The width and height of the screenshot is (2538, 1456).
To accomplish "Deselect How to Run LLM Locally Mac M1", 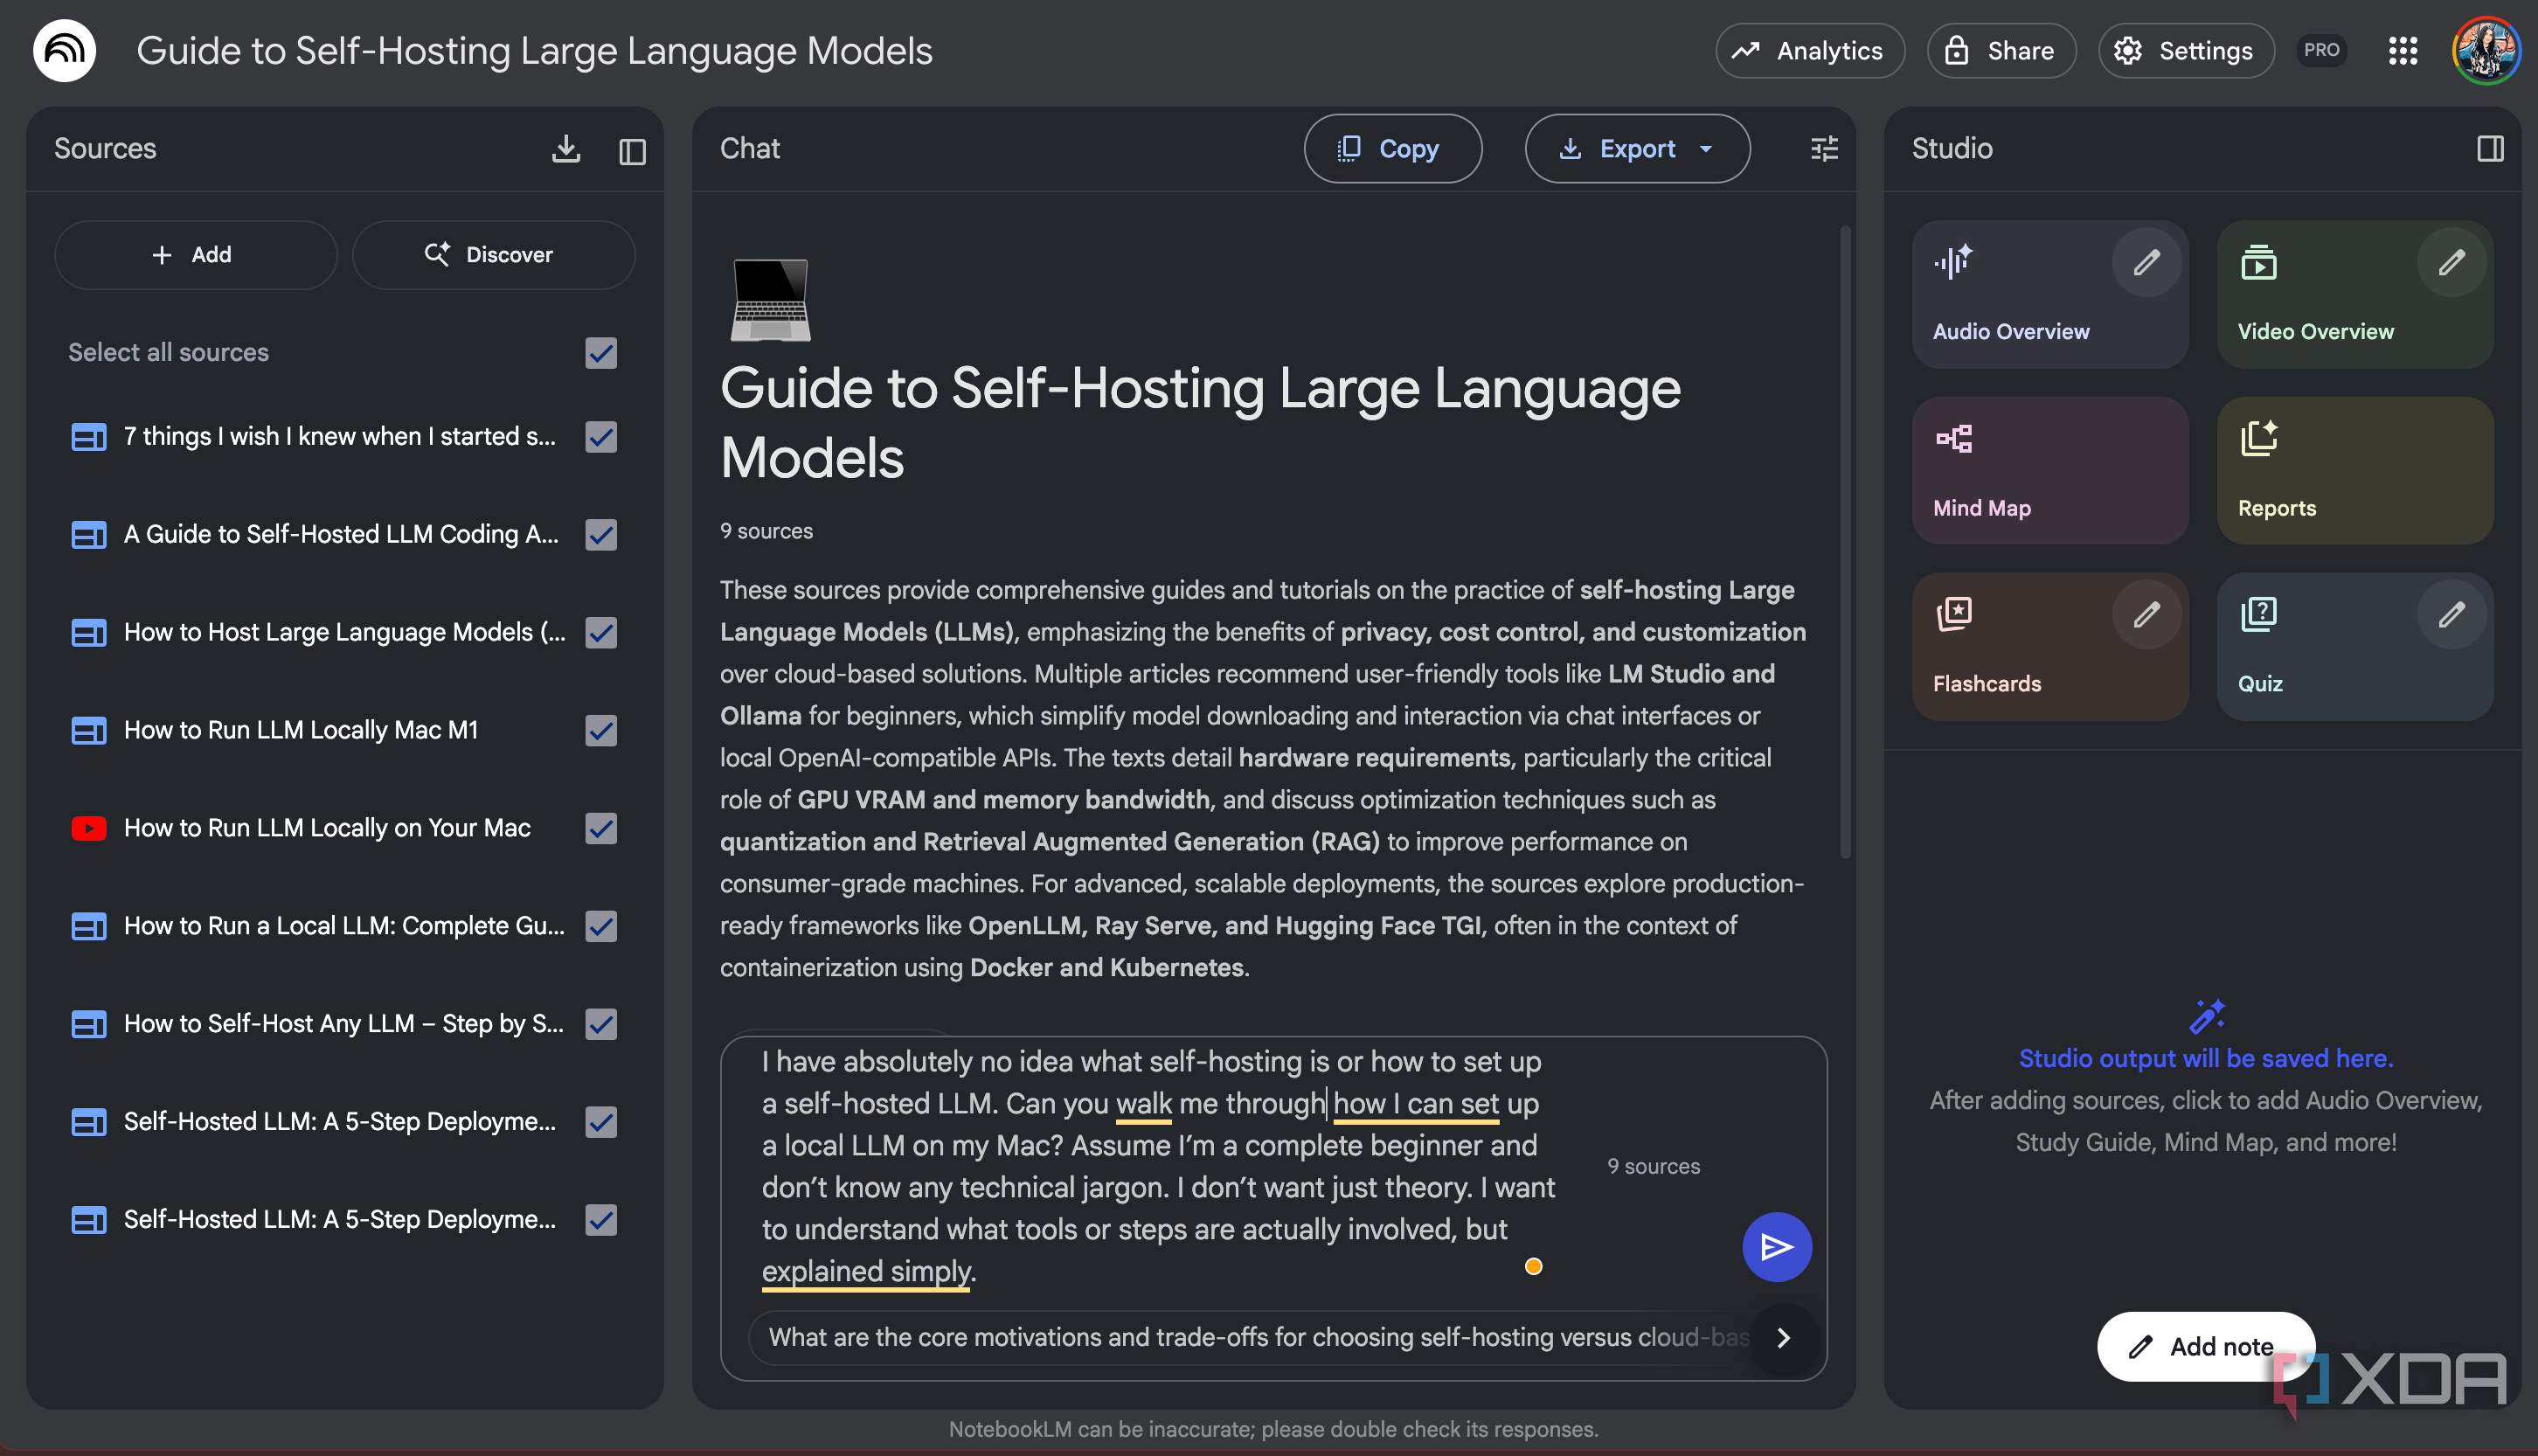I will click(x=601, y=731).
